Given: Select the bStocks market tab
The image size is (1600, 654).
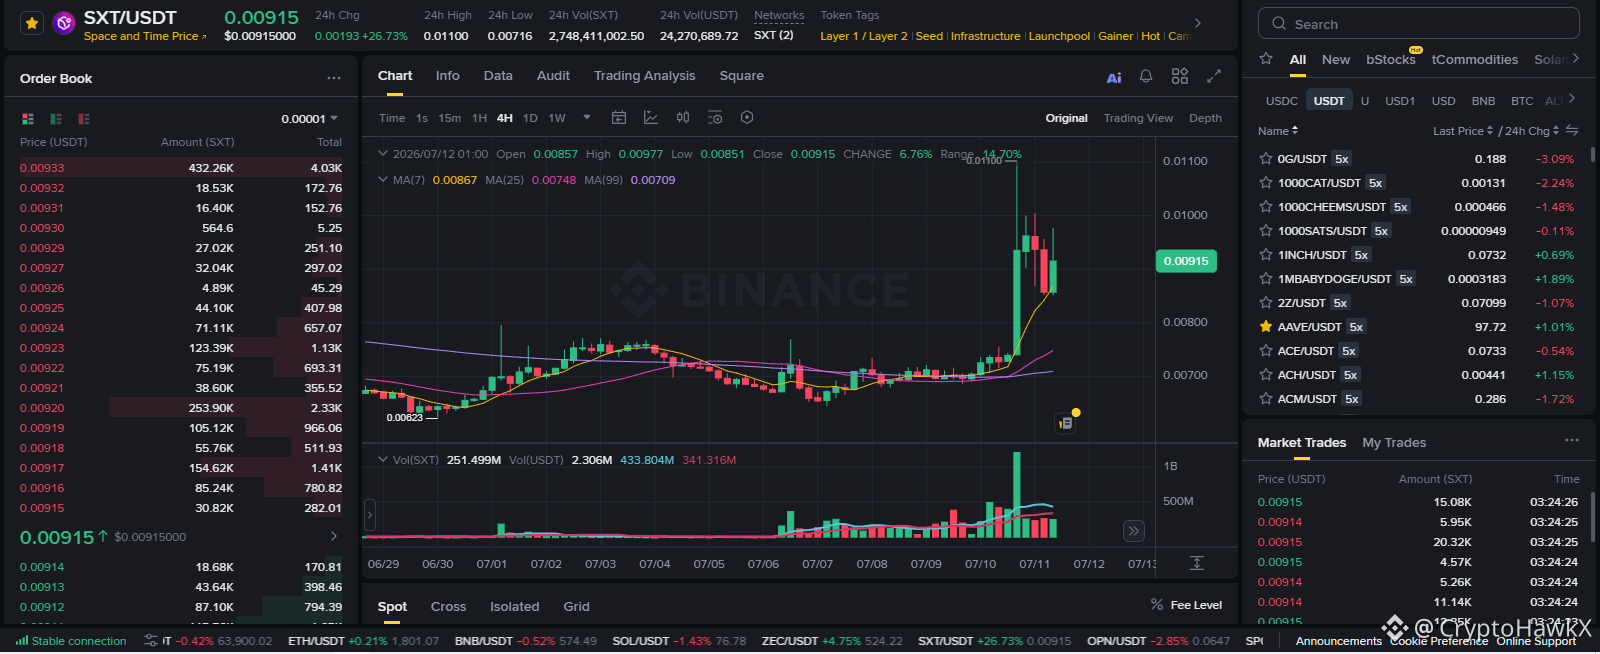Looking at the screenshot, I should tap(1391, 60).
